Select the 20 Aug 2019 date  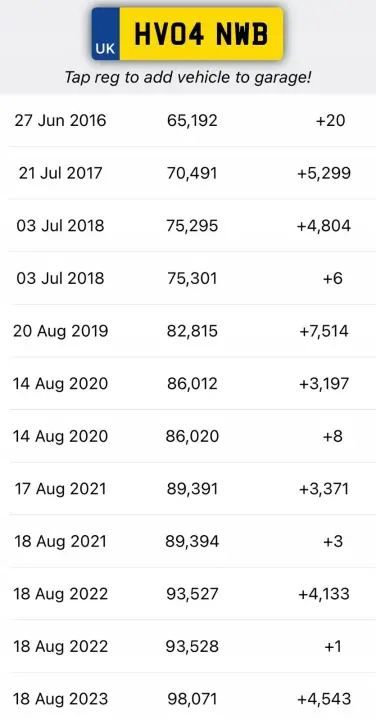(x=61, y=331)
